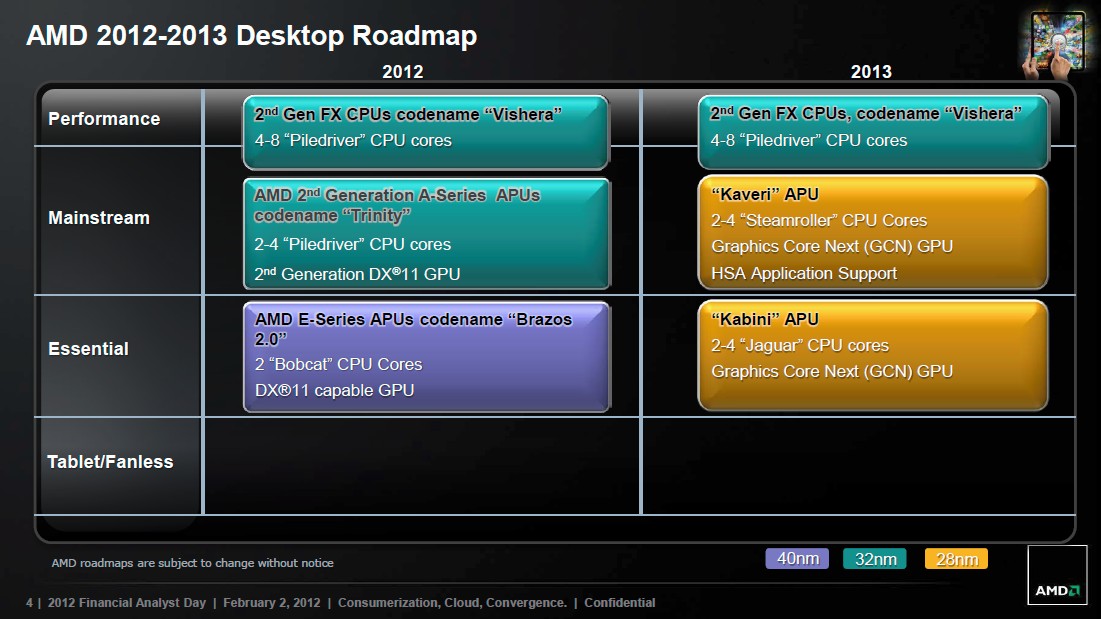The height and width of the screenshot is (619, 1101).
Task: Click the tablet hands thumbnail image
Action: (1055, 44)
